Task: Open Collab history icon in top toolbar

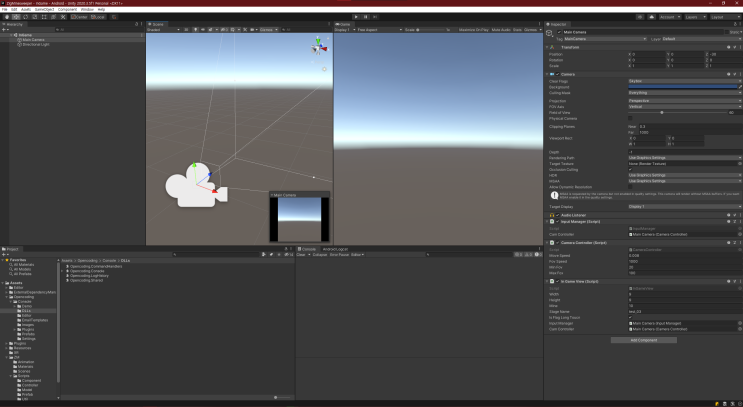Action: (640, 17)
